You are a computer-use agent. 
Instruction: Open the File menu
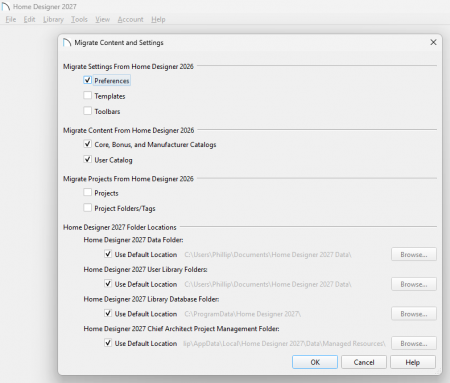[x=11, y=19]
